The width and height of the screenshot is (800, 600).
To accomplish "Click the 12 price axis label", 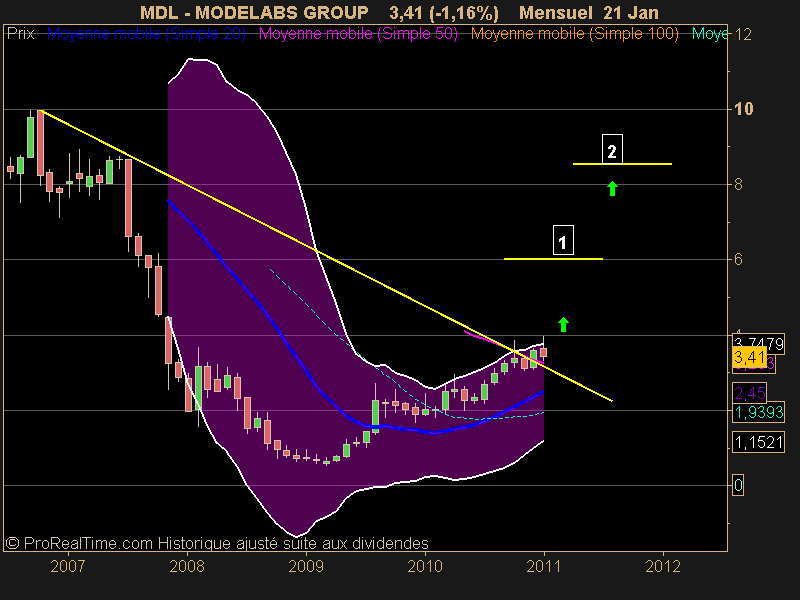I will pyautogui.click(x=743, y=34).
